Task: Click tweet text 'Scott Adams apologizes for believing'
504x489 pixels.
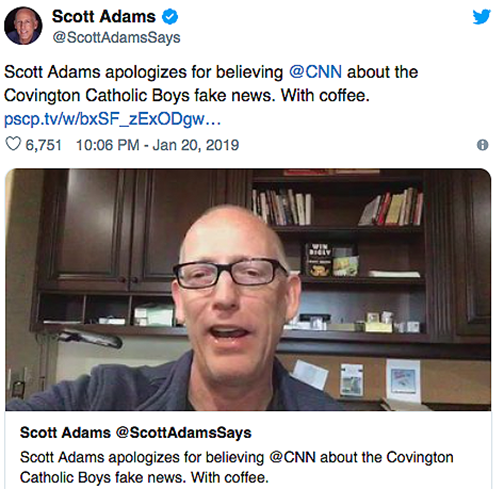Action: (x=143, y=72)
